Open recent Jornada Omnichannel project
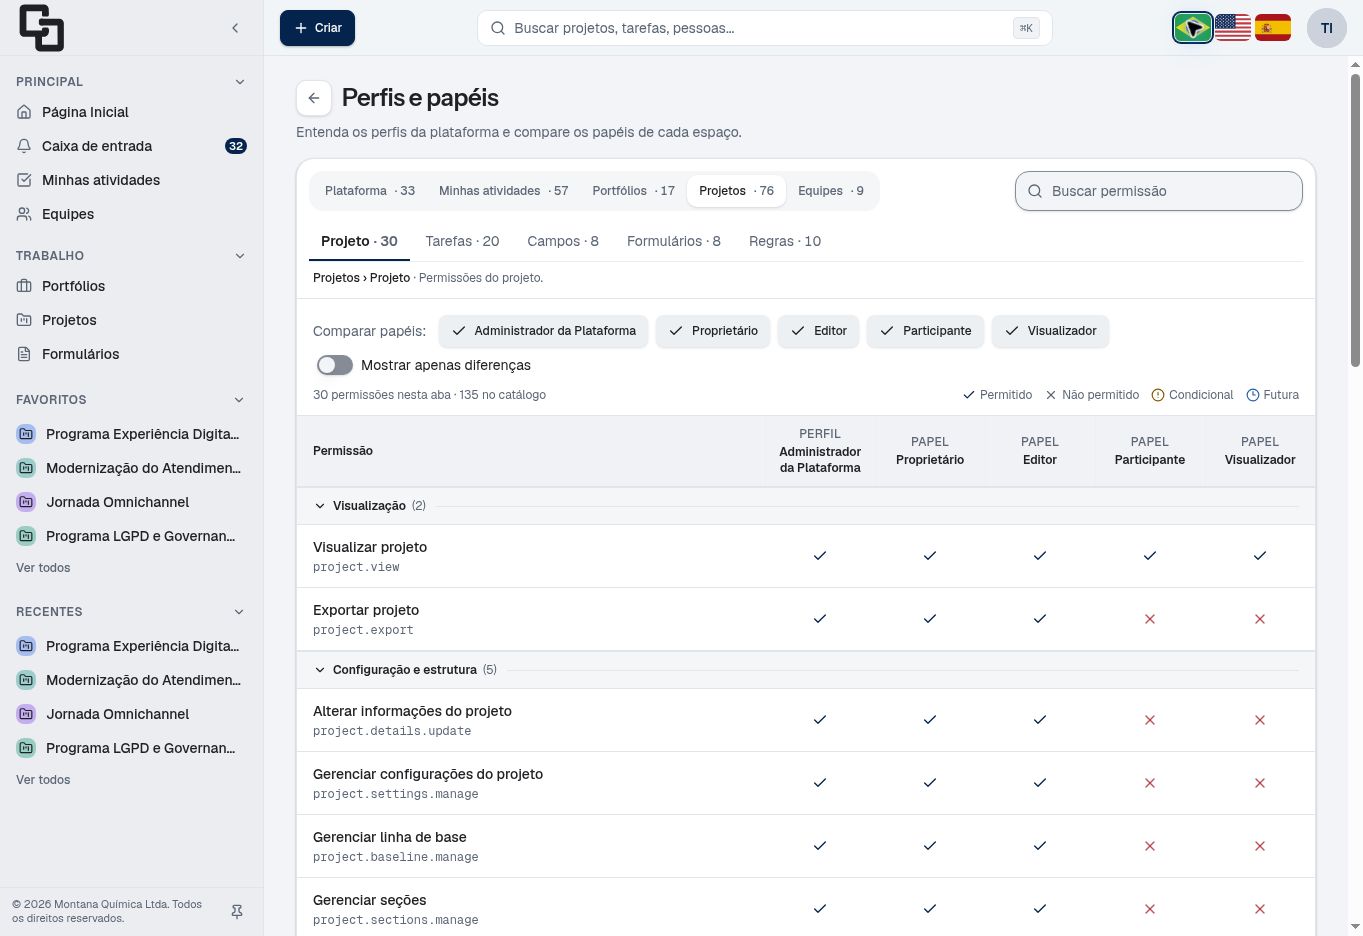Screen dimensions: 1363x936 [131, 714]
